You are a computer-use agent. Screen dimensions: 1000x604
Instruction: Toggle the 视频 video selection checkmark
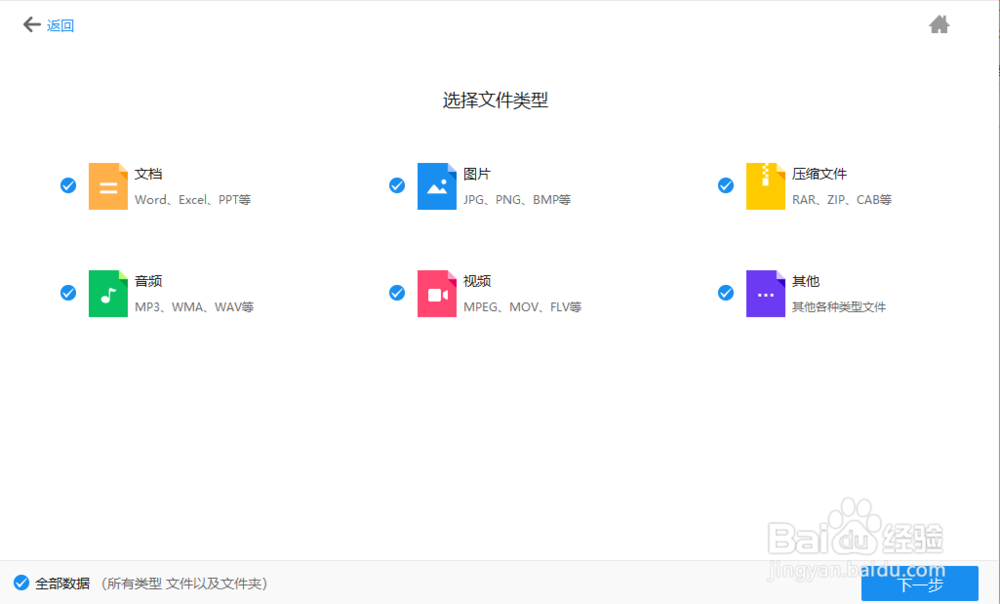(397, 293)
